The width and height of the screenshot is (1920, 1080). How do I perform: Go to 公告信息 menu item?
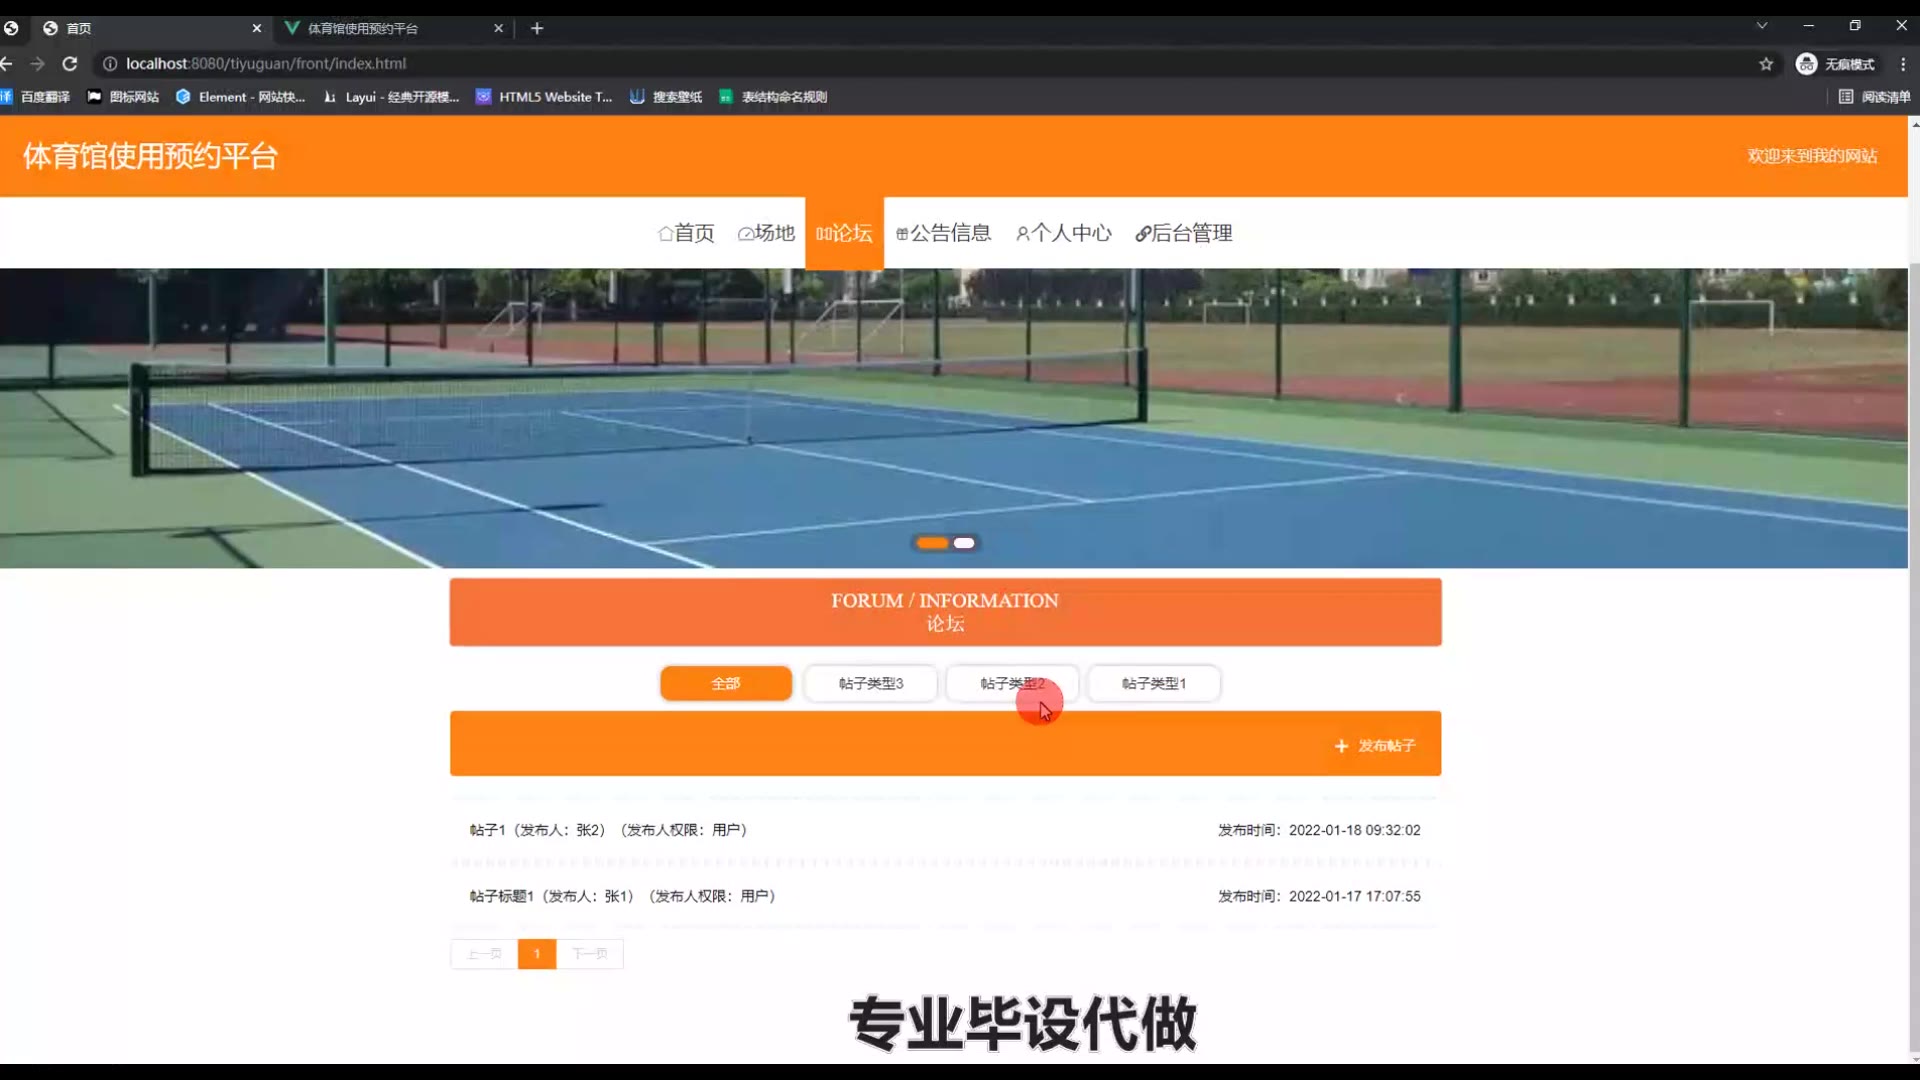943,233
